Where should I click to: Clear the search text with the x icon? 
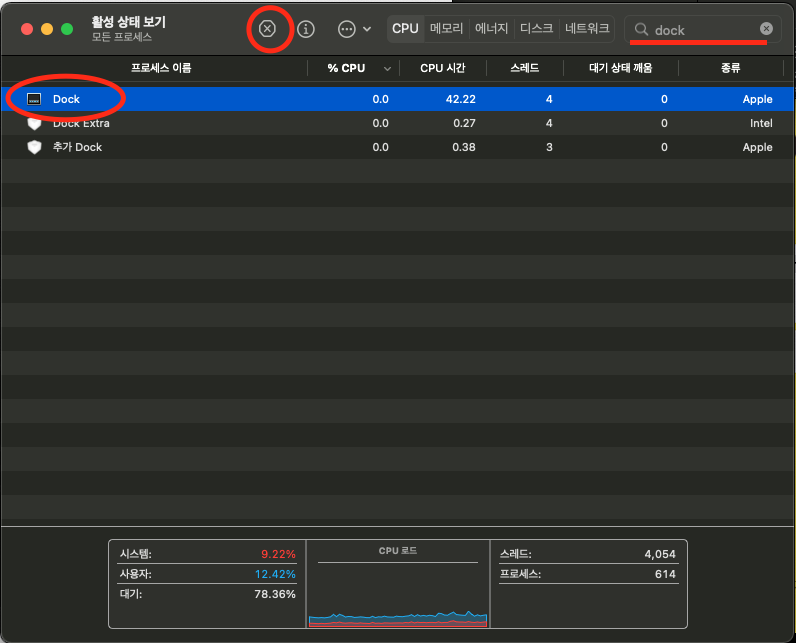[x=766, y=29]
